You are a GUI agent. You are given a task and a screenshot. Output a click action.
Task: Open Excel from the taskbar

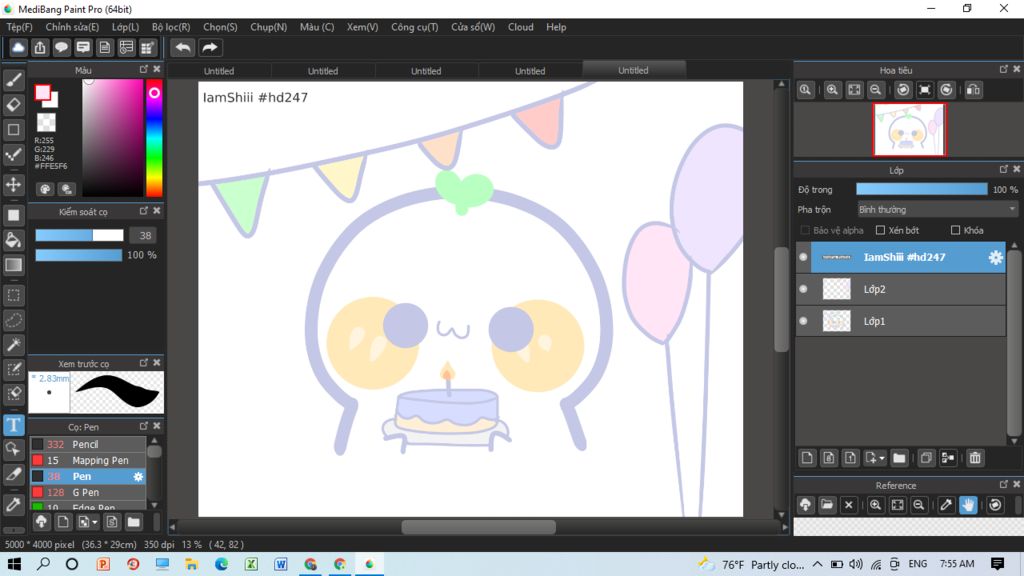[x=251, y=564]
